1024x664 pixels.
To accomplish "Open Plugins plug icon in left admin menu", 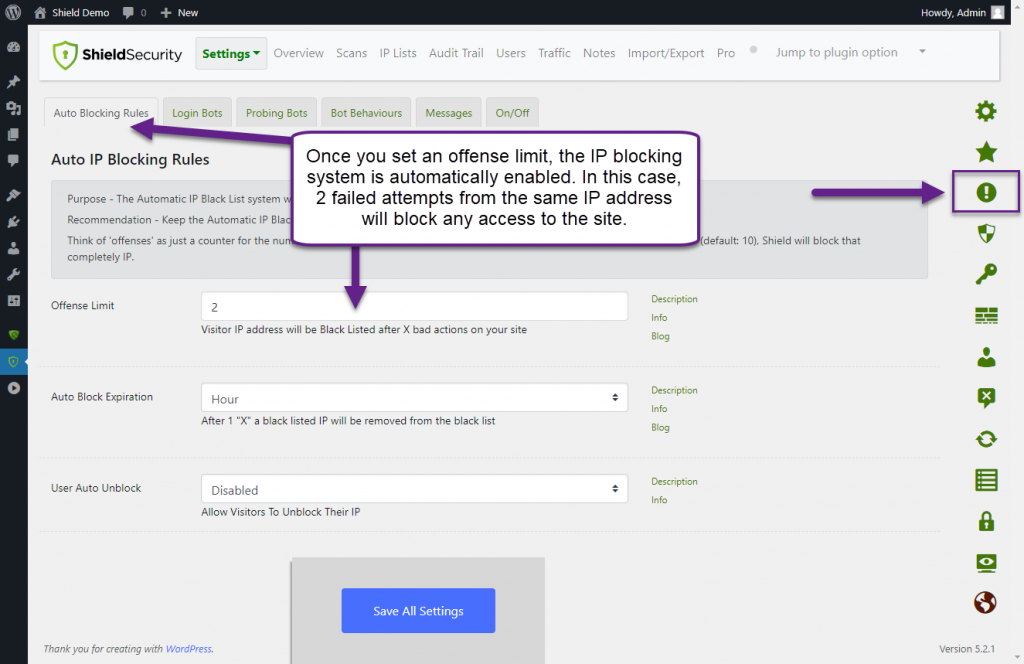I will click(14, 222).
